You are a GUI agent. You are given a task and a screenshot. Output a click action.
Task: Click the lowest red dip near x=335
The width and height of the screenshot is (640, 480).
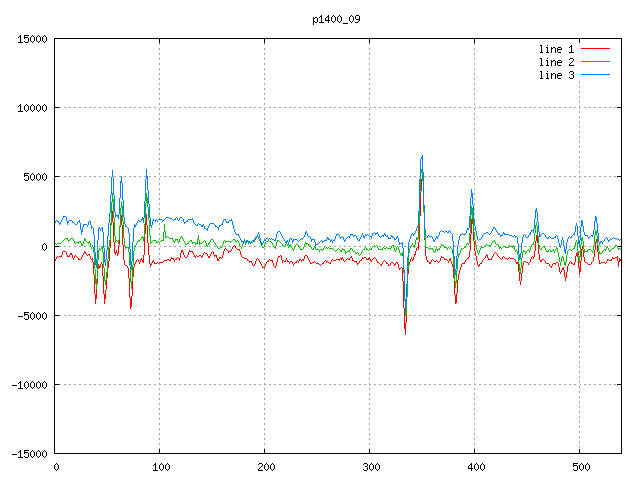405,332
